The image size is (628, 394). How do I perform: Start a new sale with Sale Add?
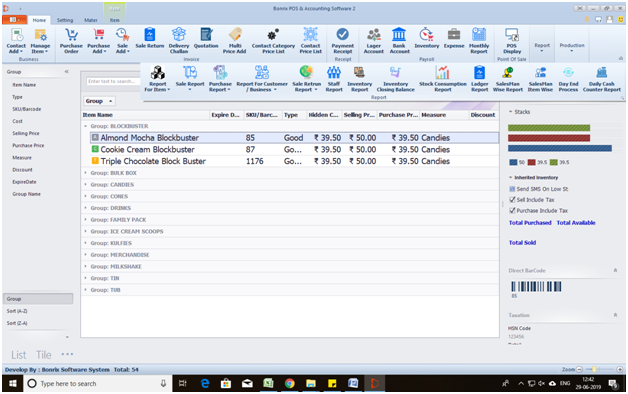(123, 40)
